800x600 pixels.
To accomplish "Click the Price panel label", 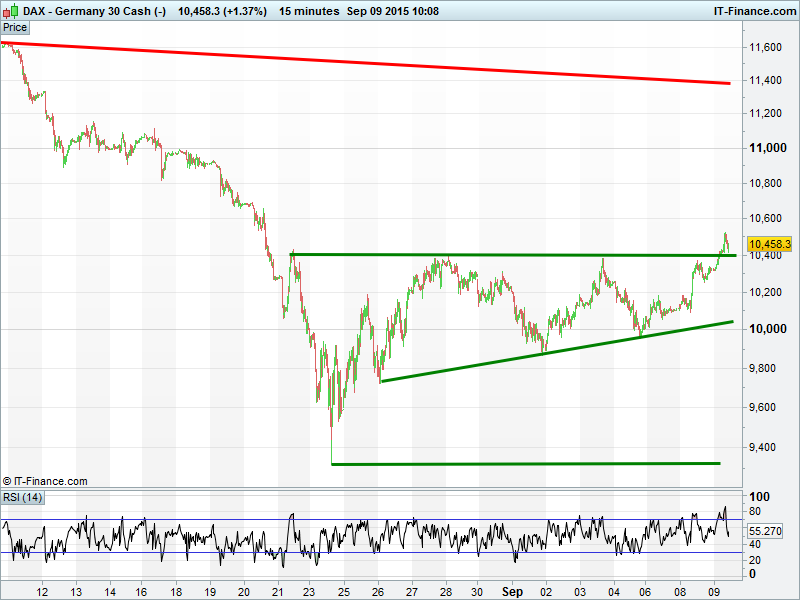I will [x=16, y=28].
